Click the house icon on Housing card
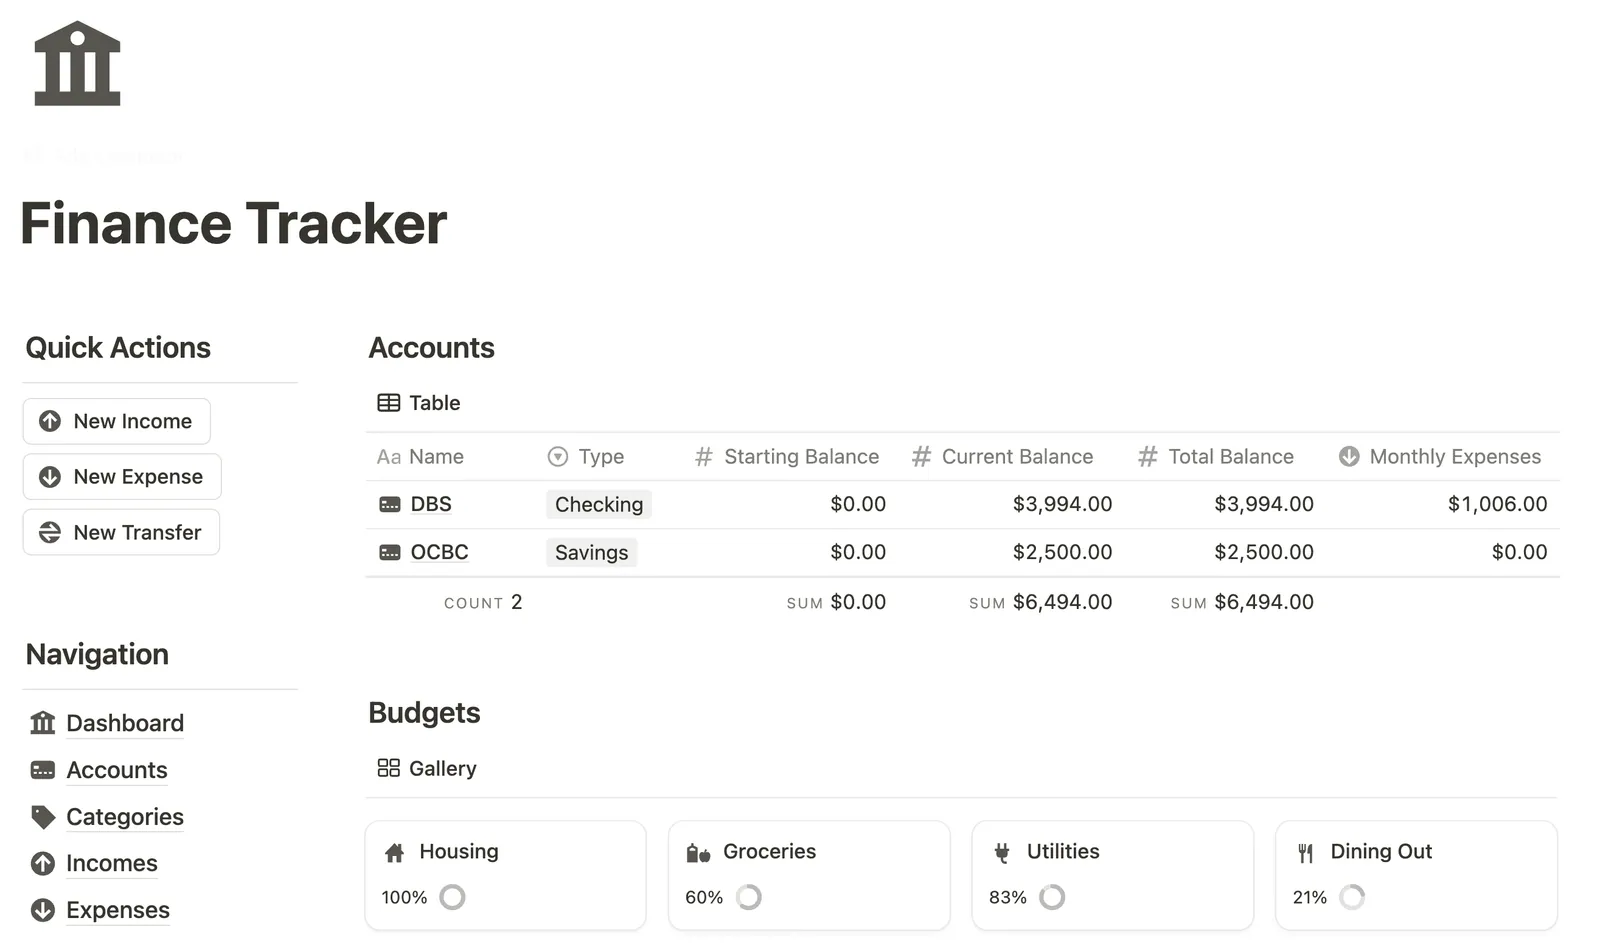This screenshot has height=943, width=1600. (x=395, y=853)
